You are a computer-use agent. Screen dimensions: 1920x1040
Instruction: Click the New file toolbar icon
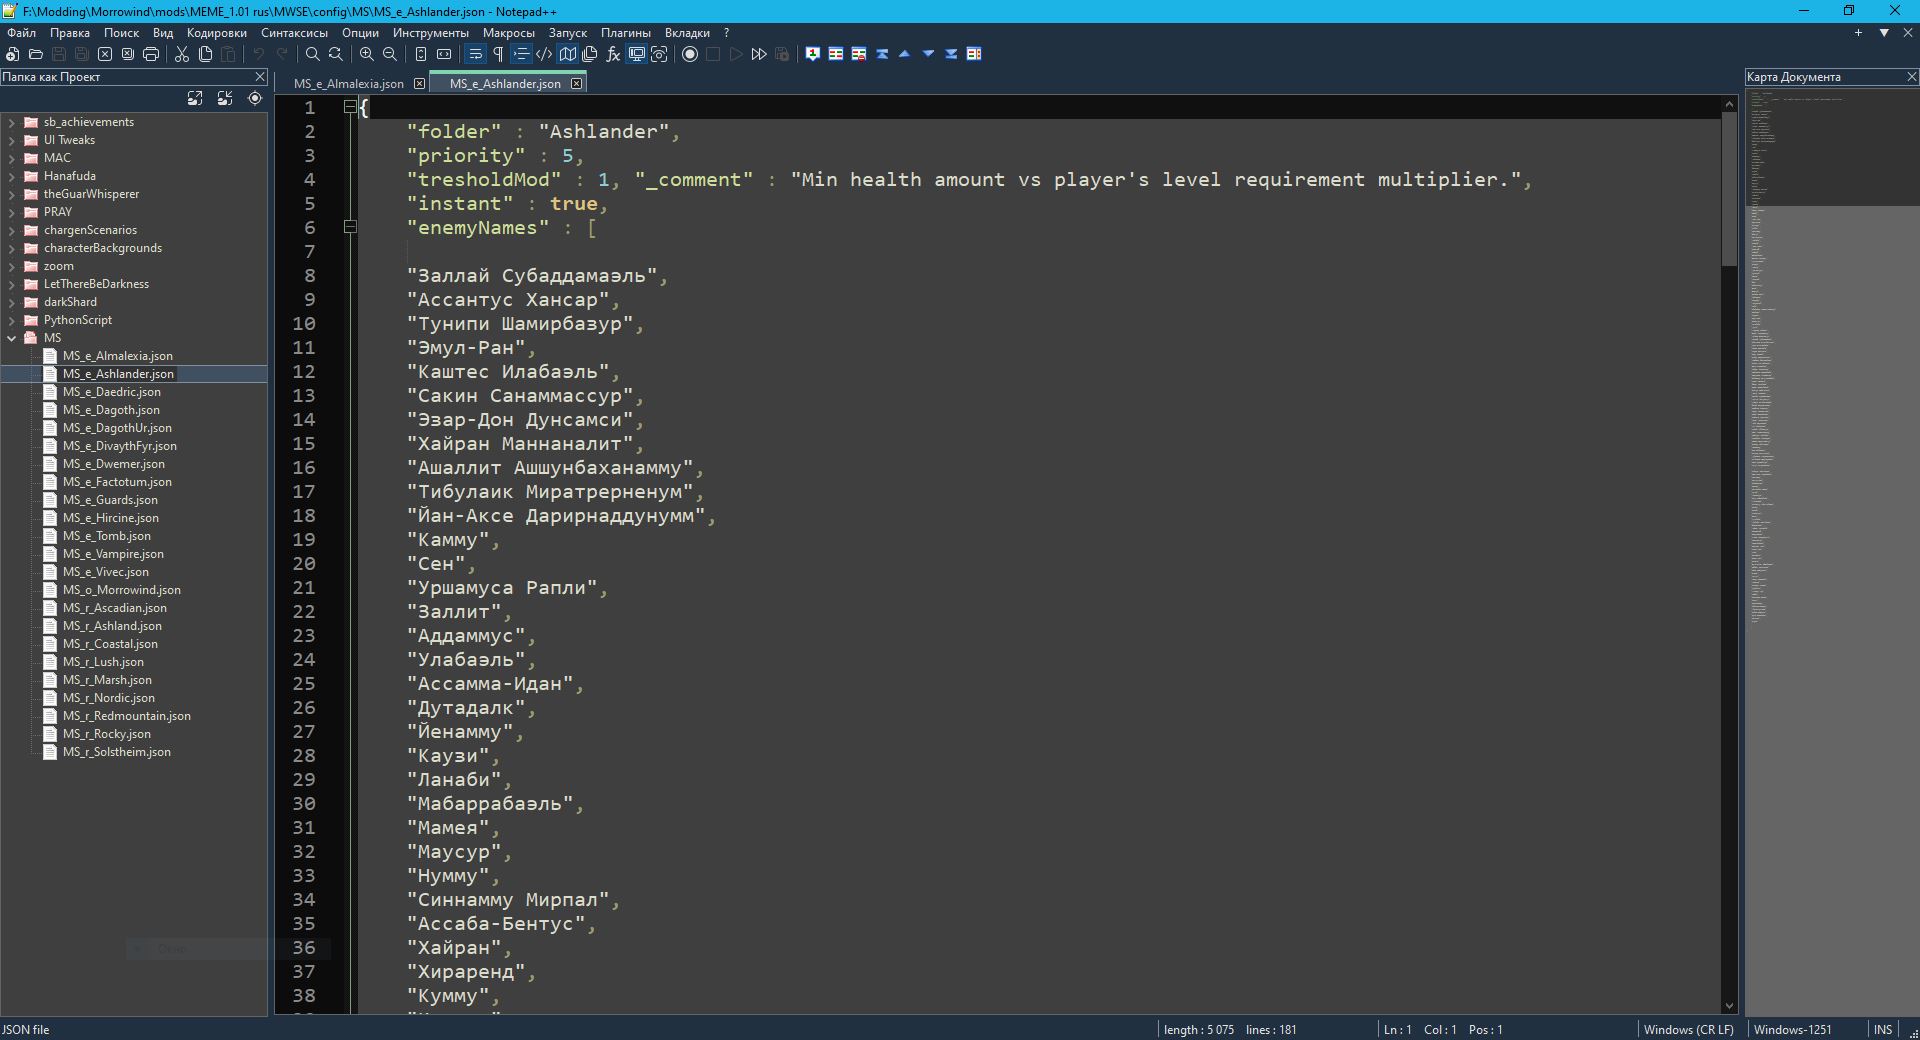(x=12, y=54)
